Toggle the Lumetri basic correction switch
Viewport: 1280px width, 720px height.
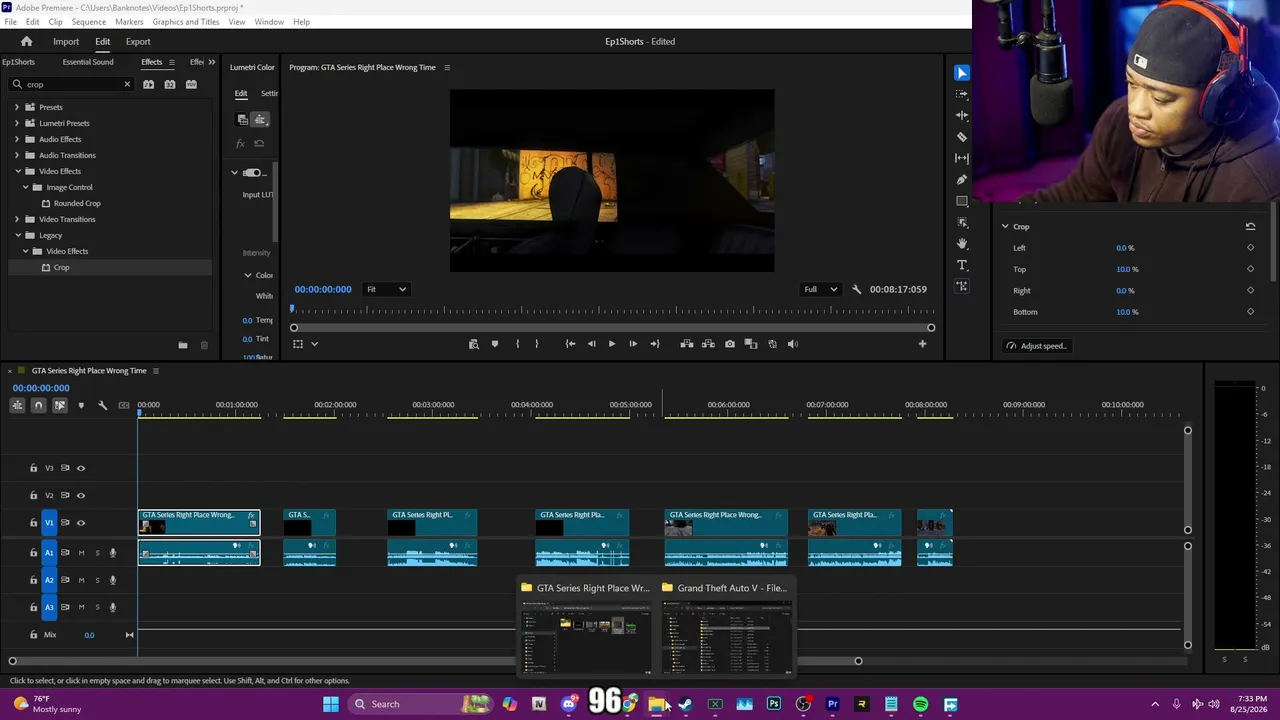(252, 173)
